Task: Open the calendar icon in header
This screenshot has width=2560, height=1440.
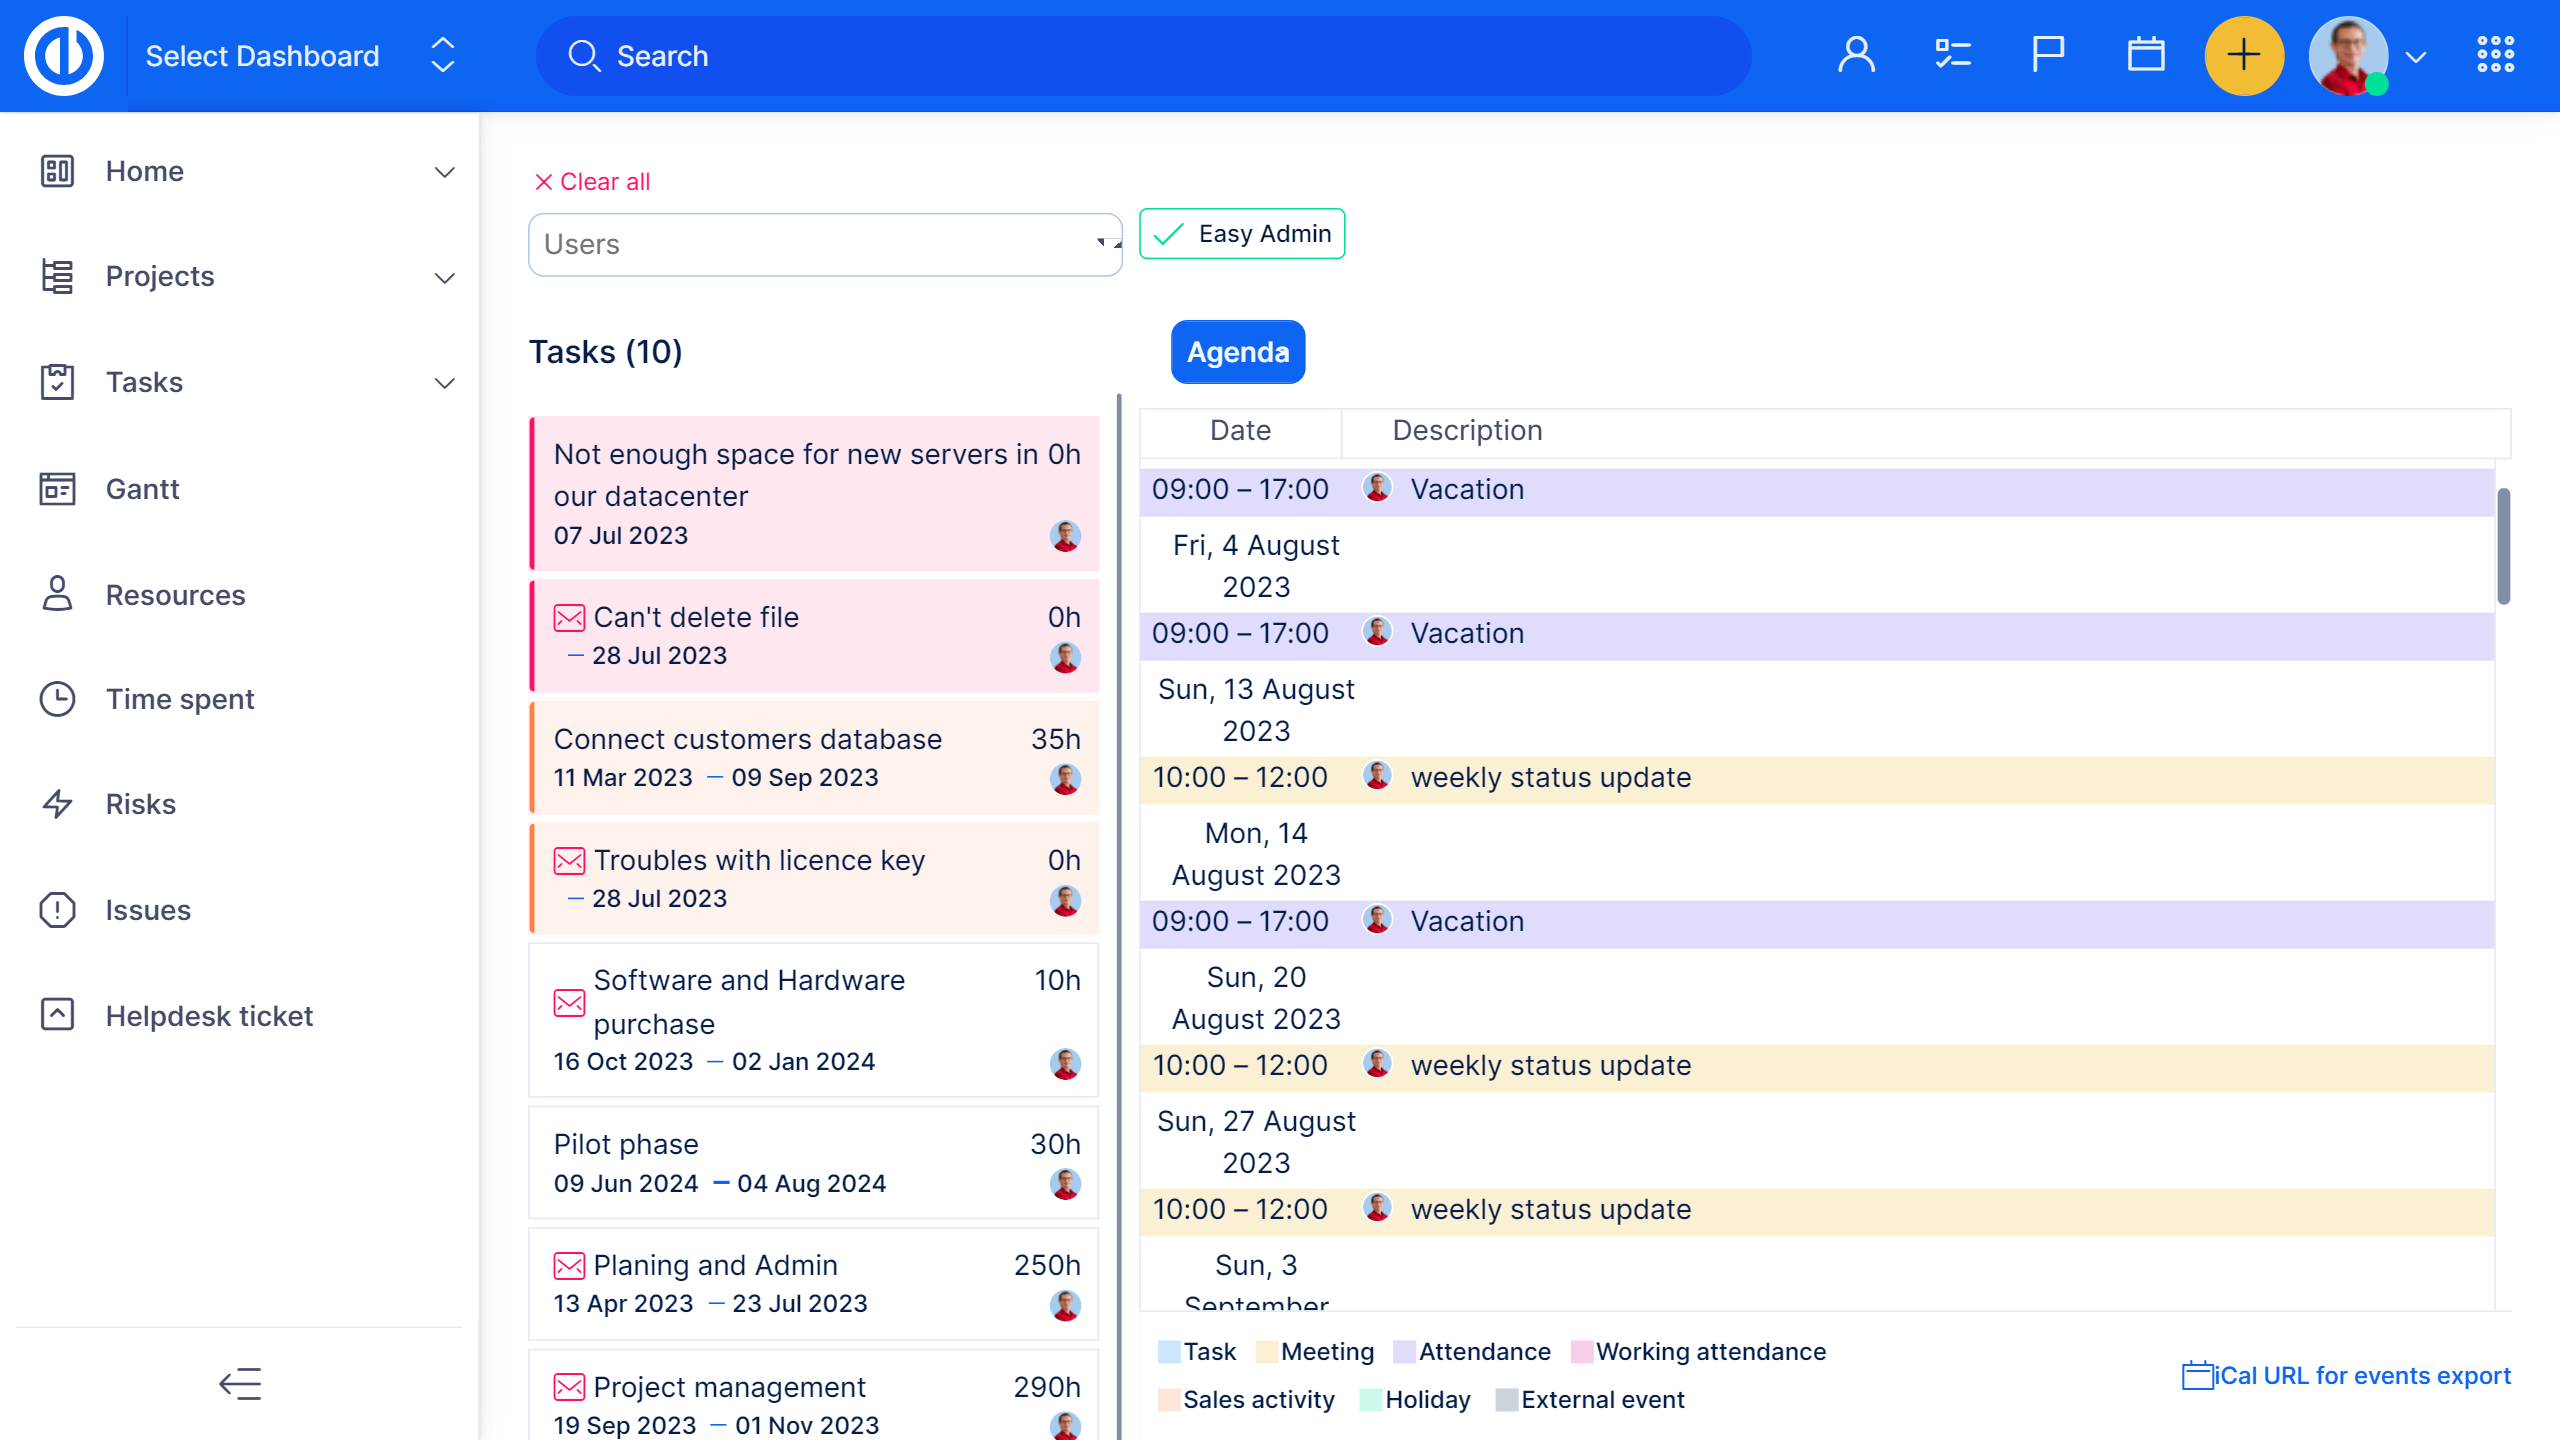Action: click(2145, 55)
